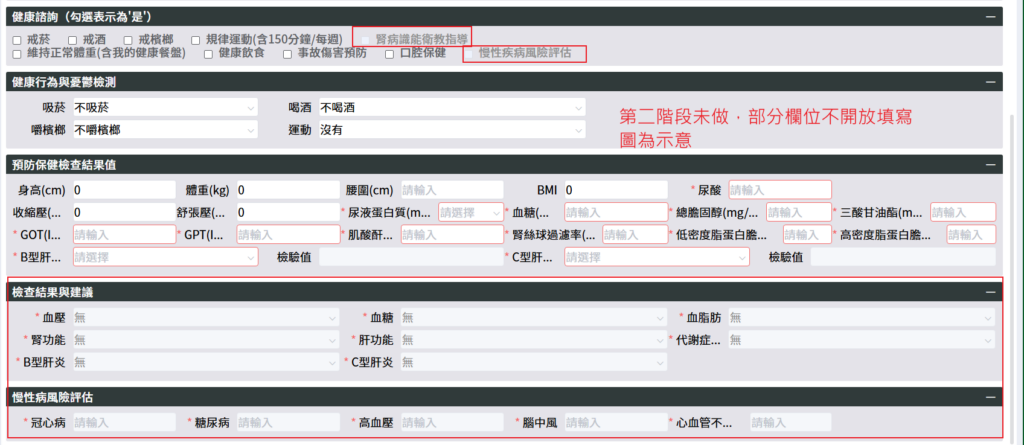
Task: Click the 身高(cm) input field
Action: point(122,189)
